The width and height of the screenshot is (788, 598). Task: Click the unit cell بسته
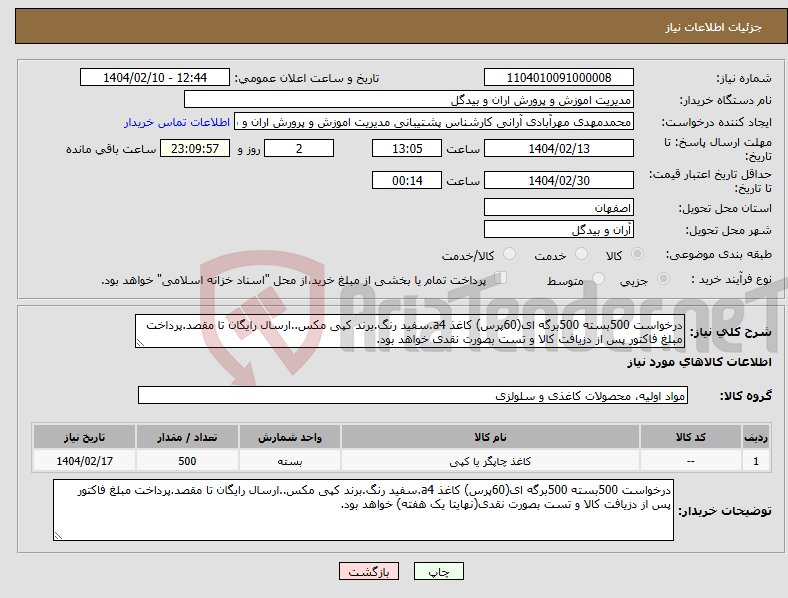(290, 461)
